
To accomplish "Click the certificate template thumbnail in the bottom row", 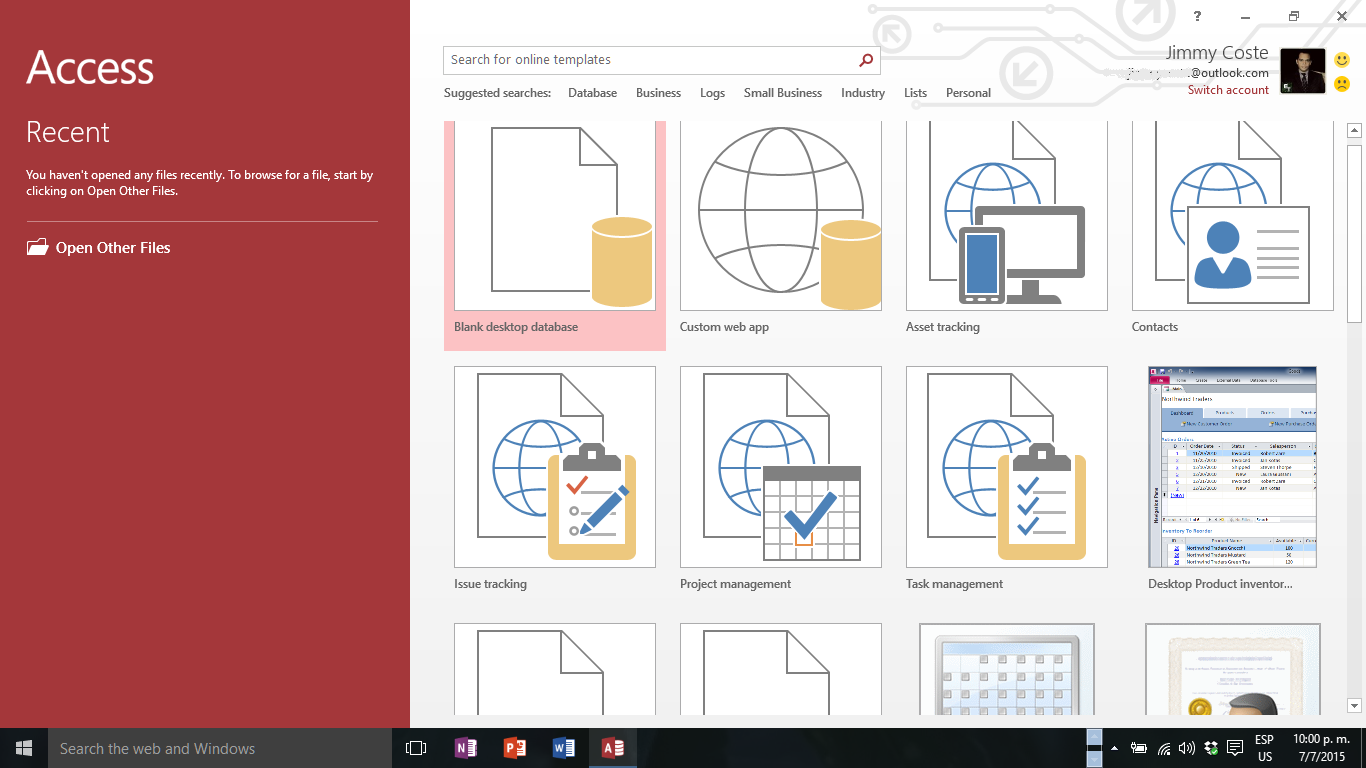I will [x=1233, y=670].
